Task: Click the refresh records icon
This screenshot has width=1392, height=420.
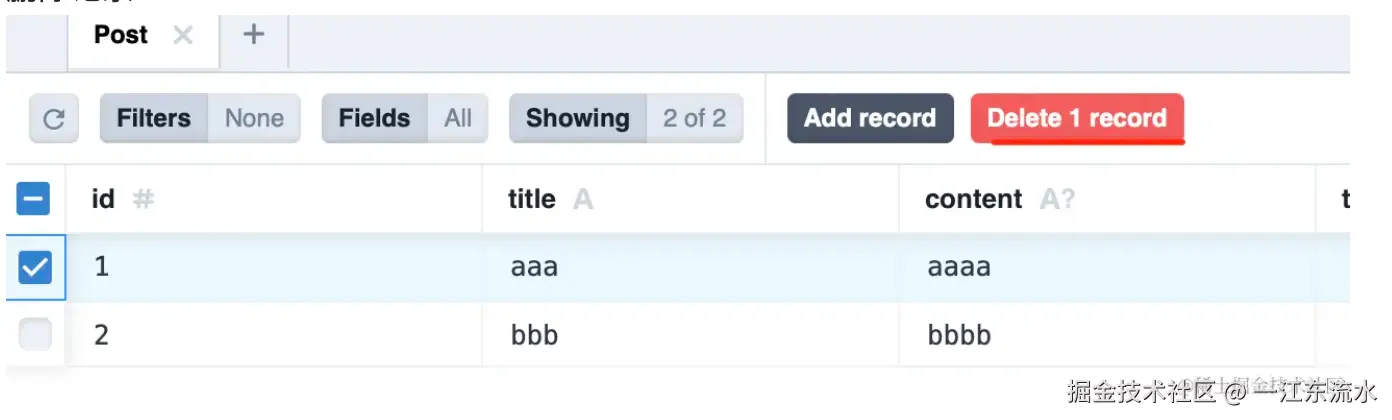Action: click(x=54, y=119)
